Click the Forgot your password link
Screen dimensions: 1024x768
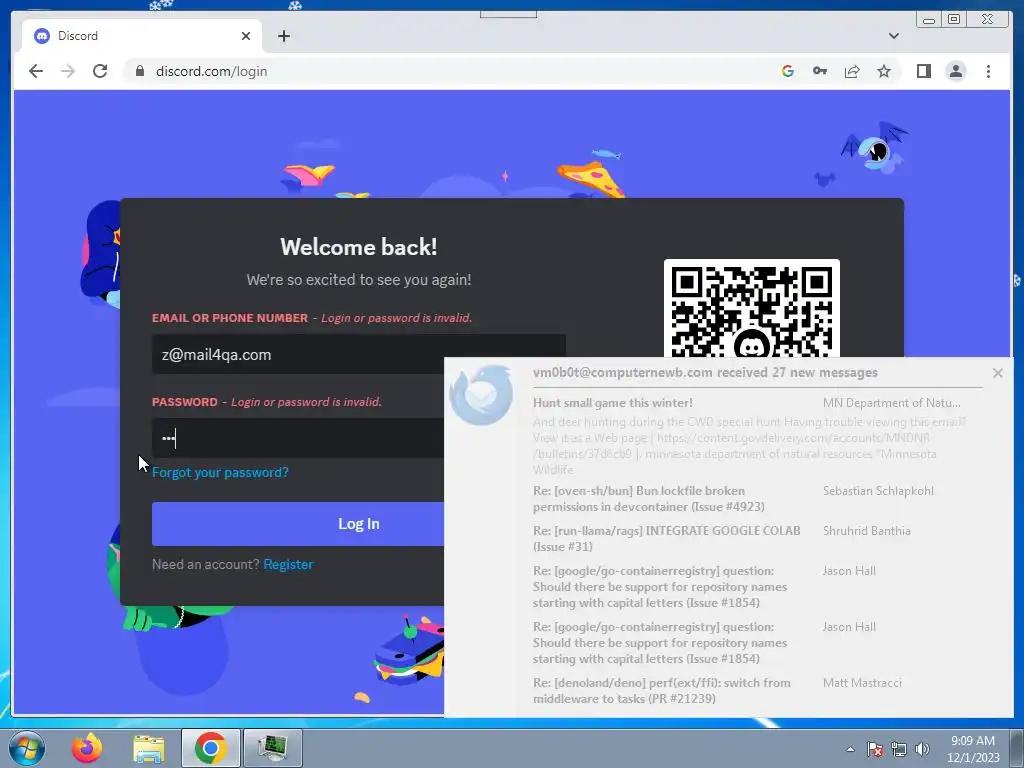(x=220, y=472)
